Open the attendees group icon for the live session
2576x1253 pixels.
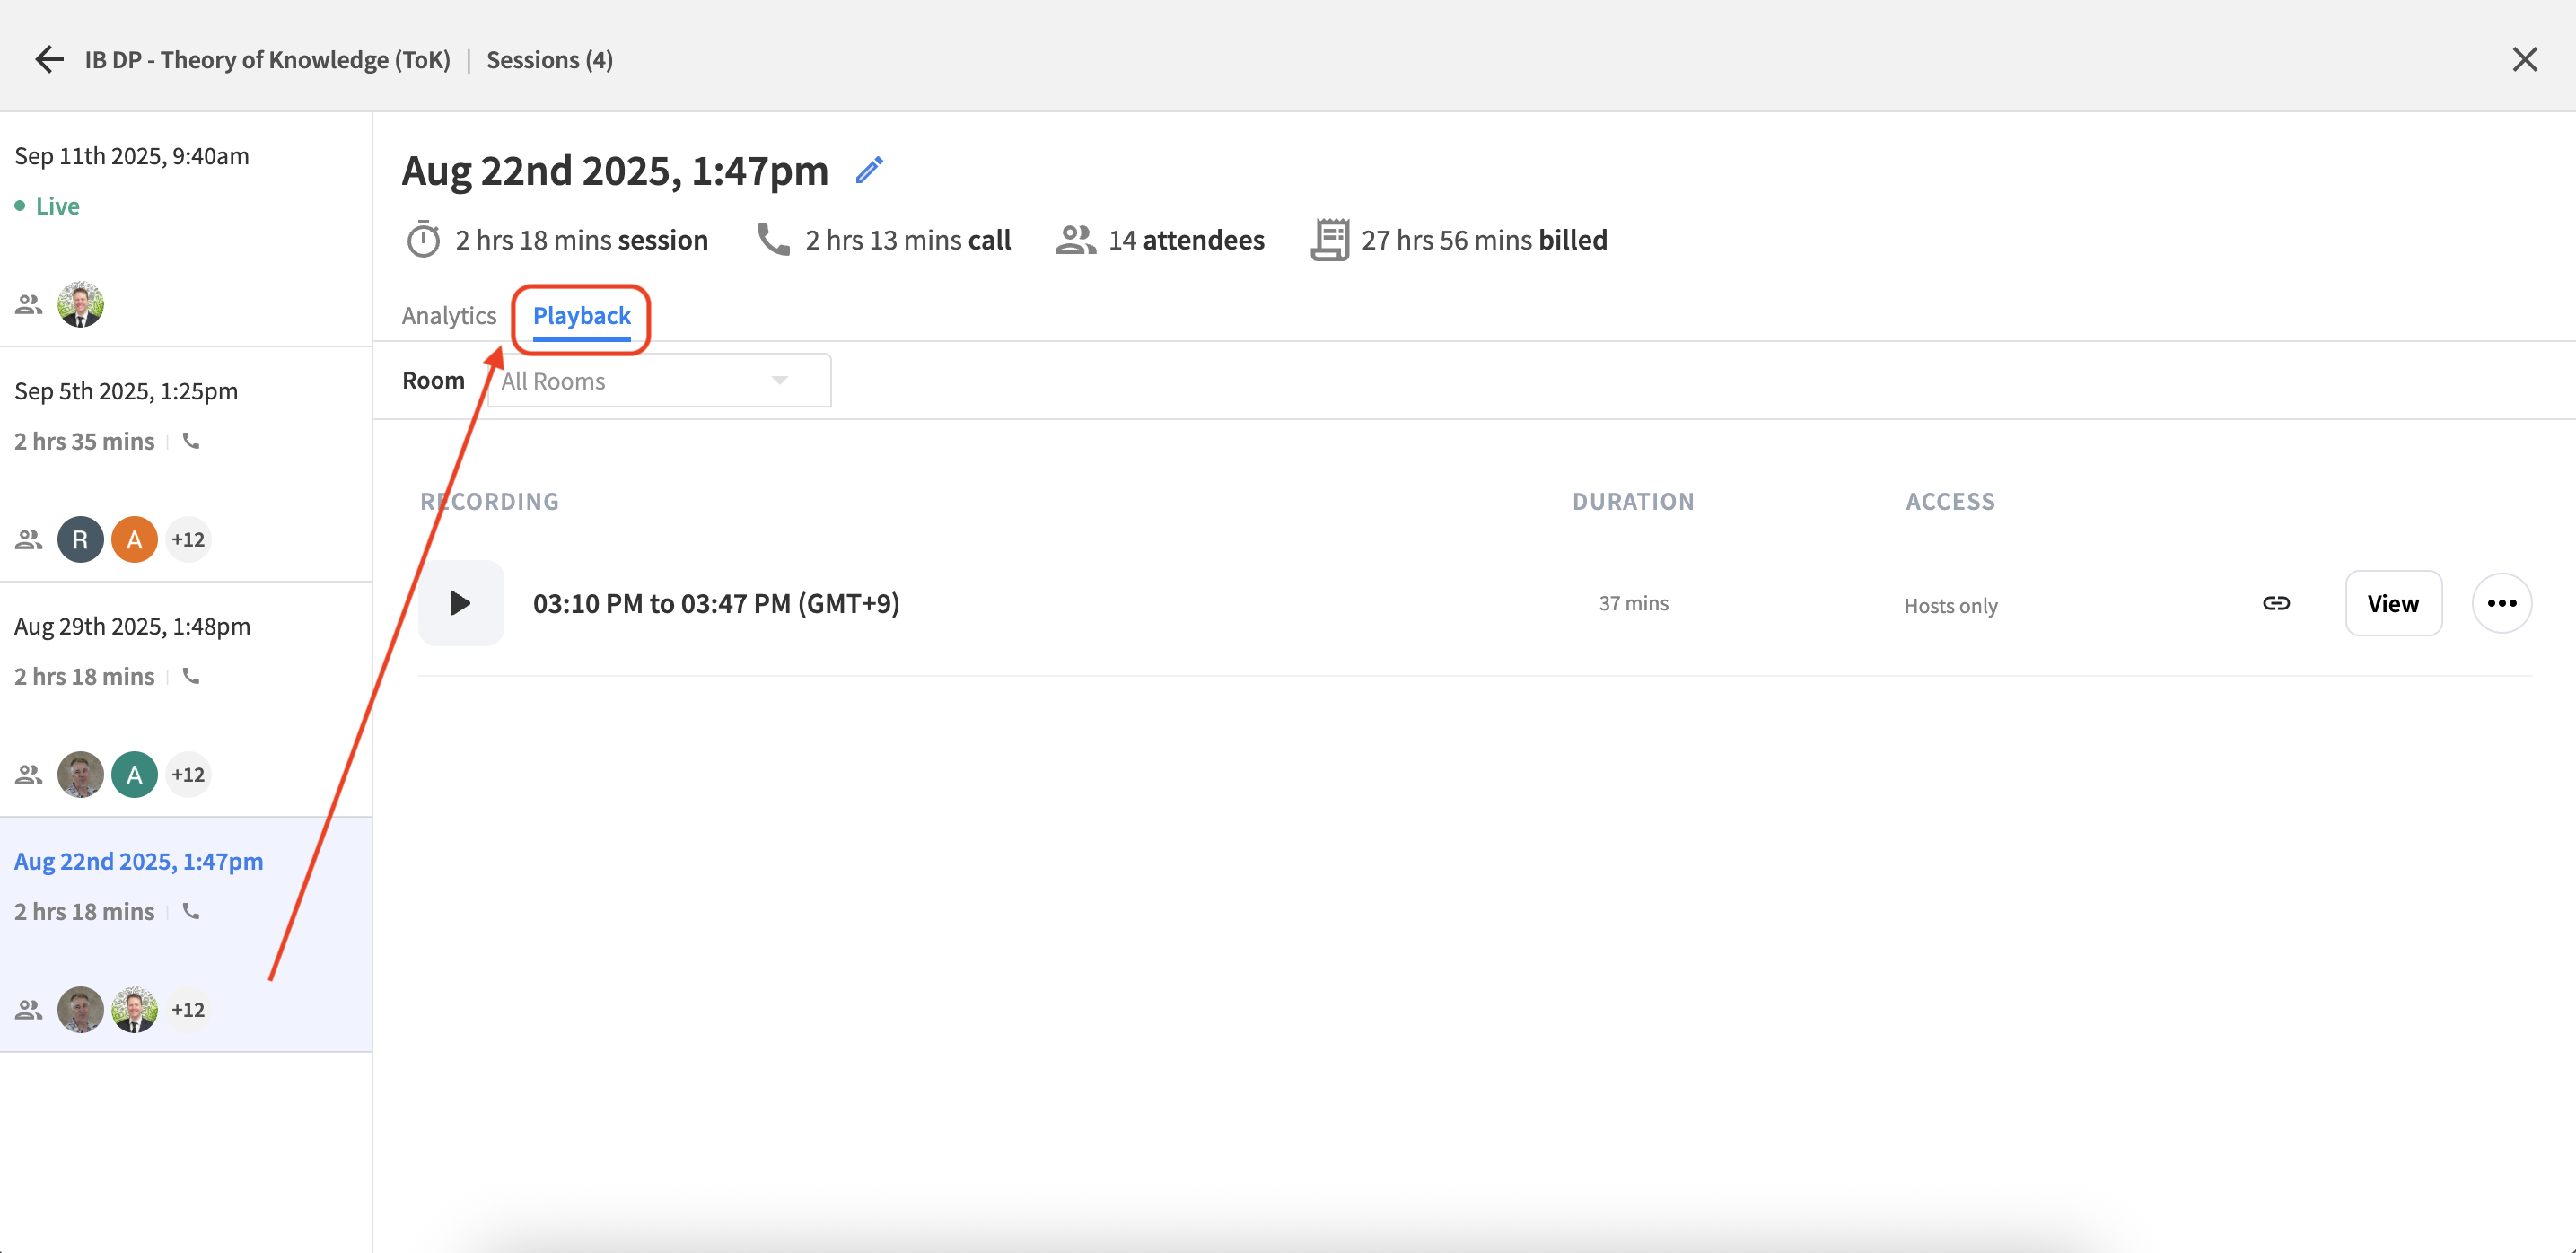point(27,303)
